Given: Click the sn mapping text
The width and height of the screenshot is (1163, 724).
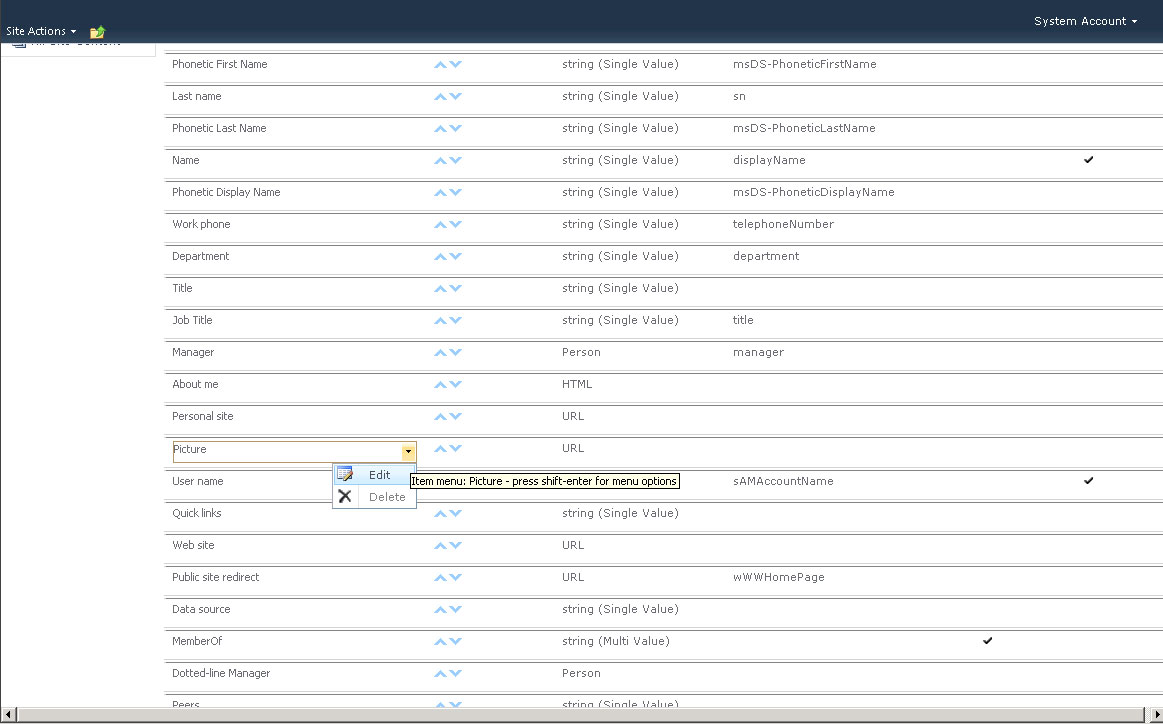Looking at the screenshot, I should [x=739, y=96].
